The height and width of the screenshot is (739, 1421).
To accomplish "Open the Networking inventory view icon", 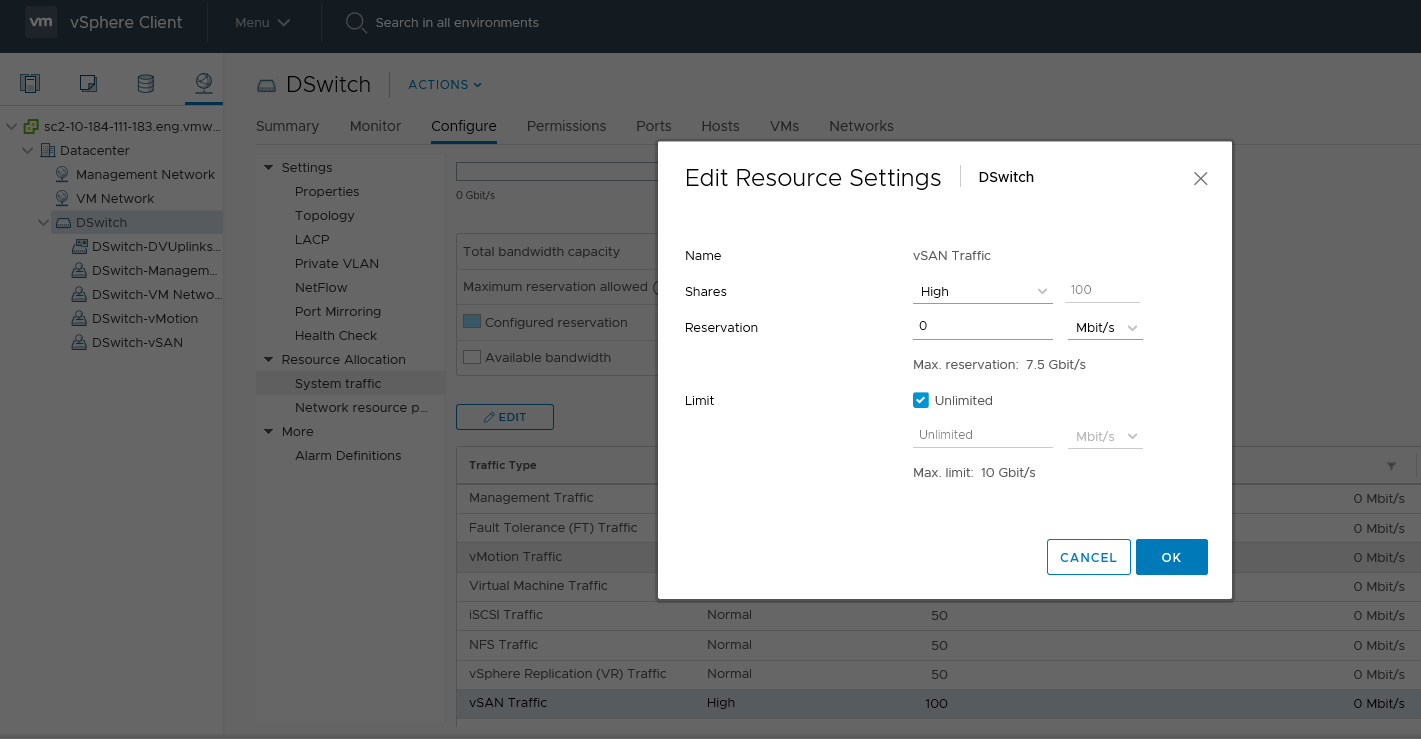I will tap(204, 83).
